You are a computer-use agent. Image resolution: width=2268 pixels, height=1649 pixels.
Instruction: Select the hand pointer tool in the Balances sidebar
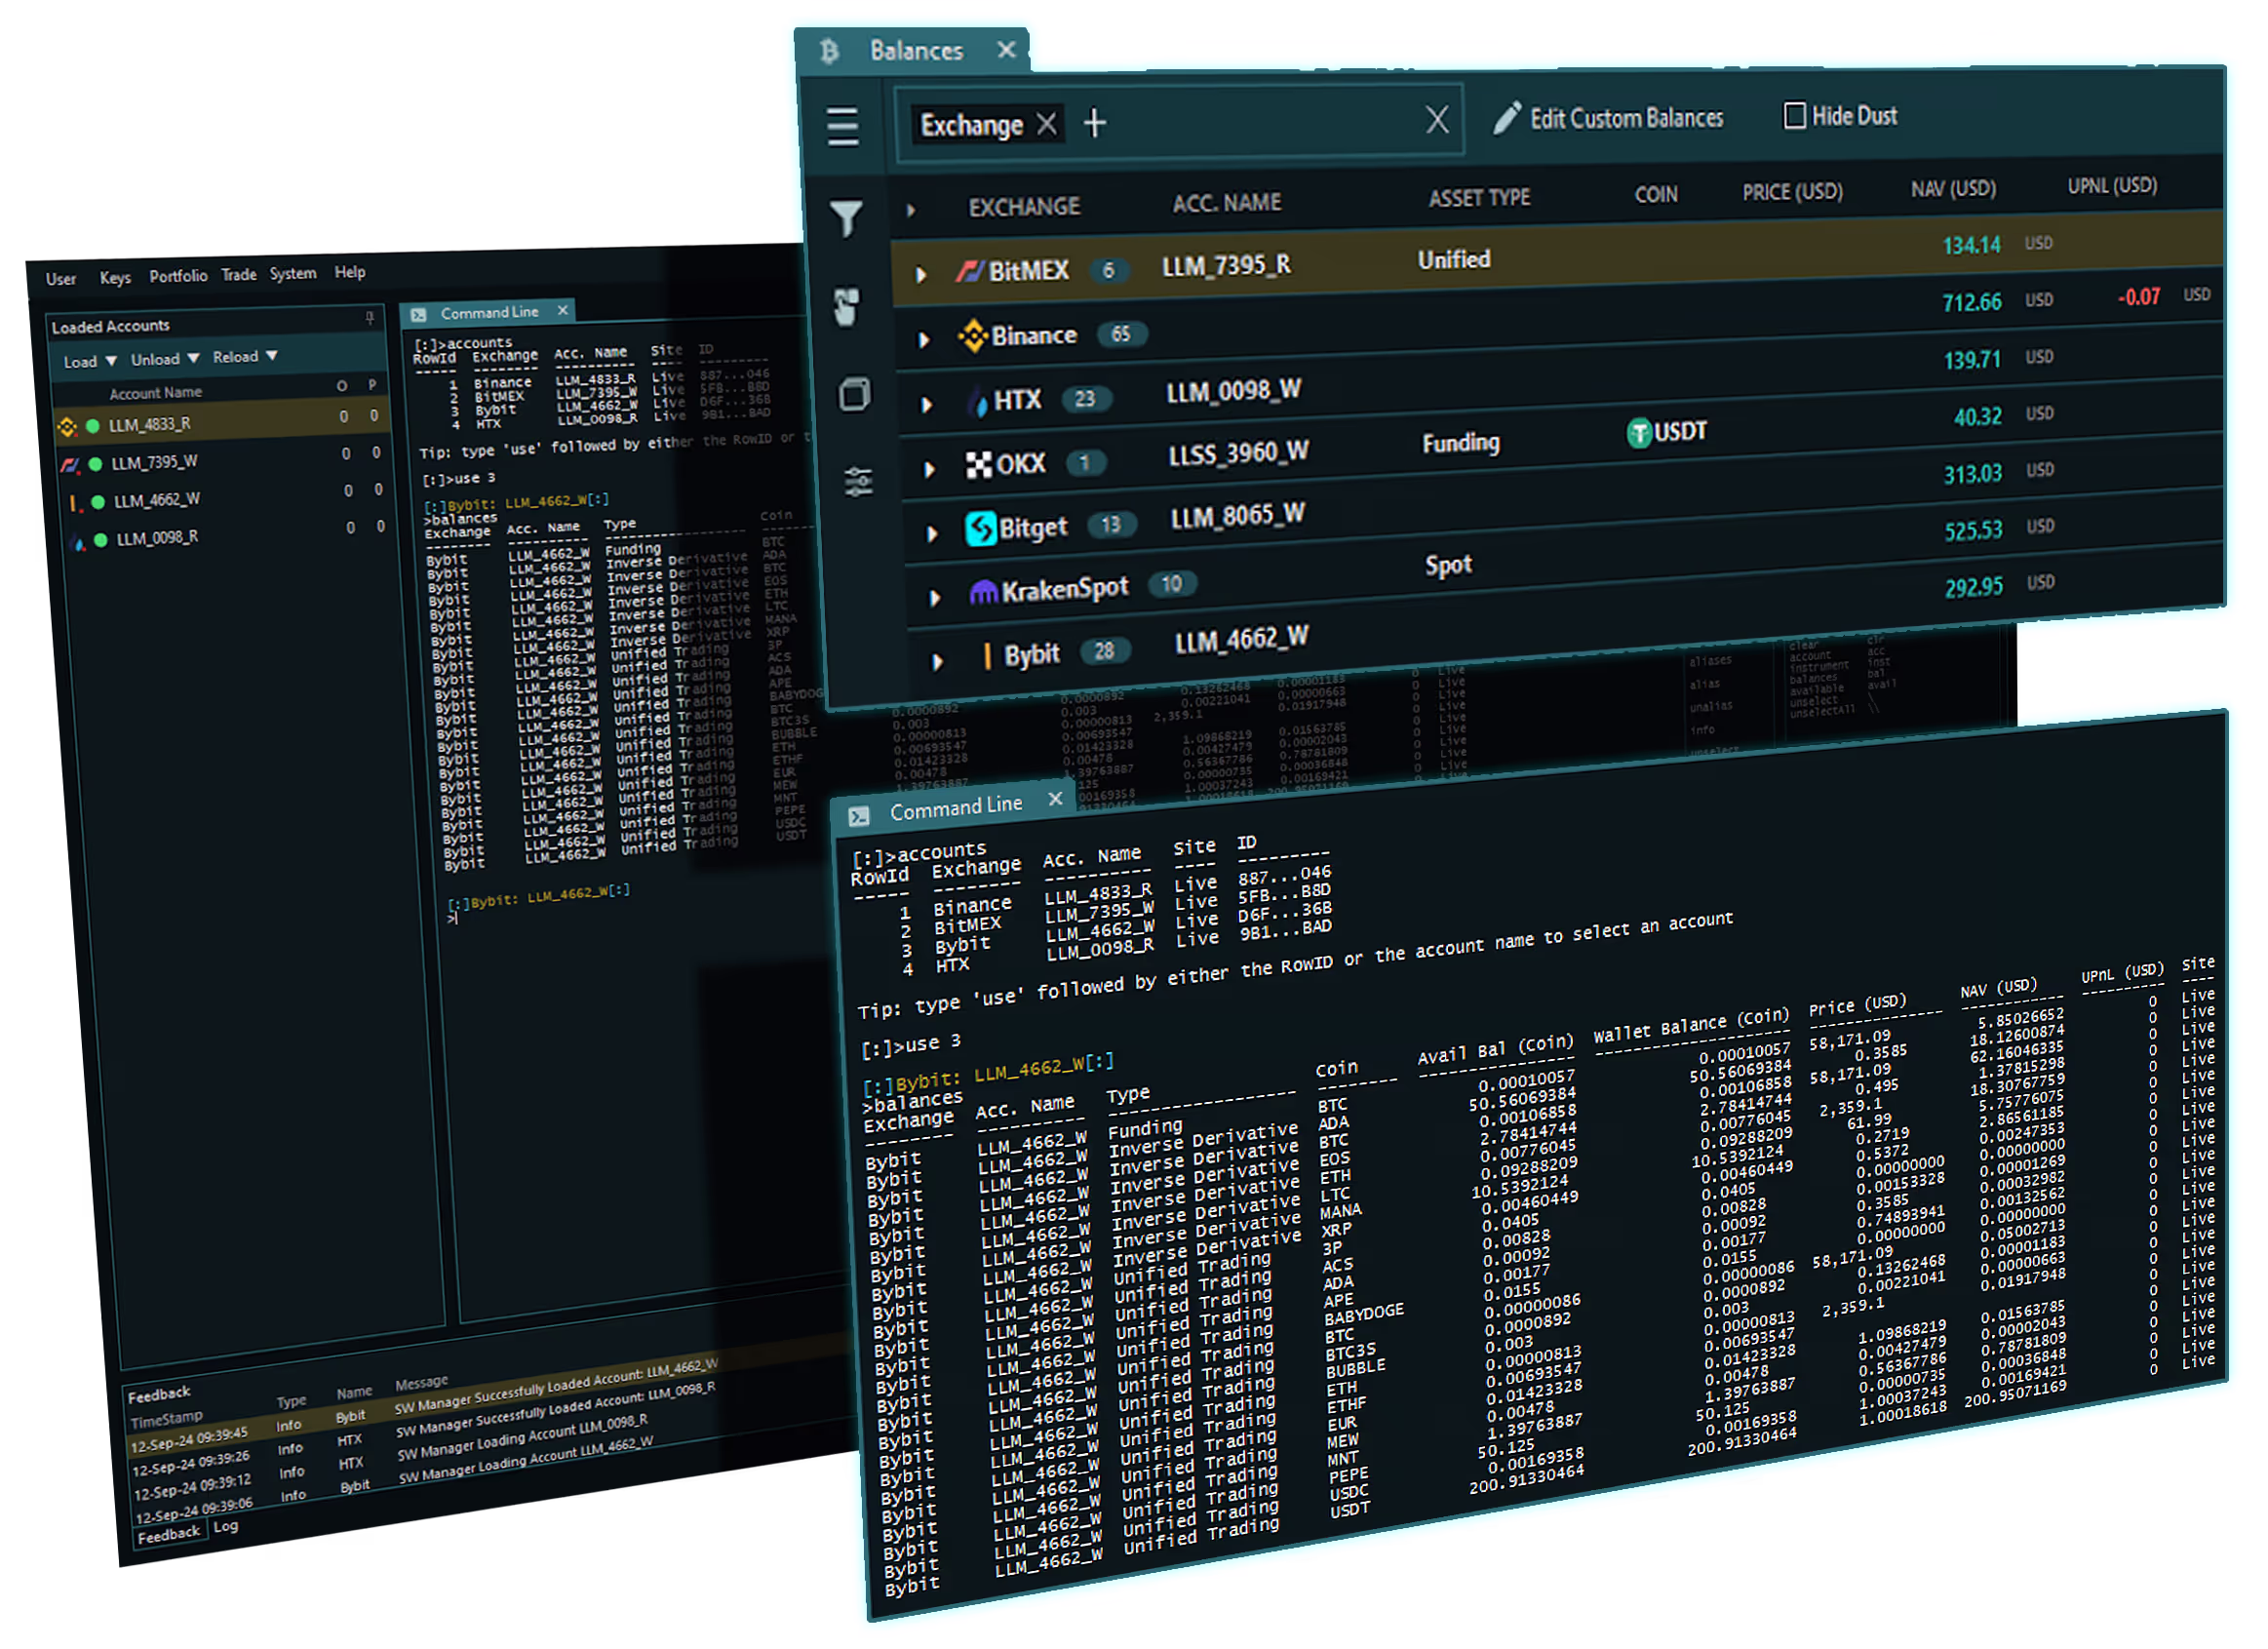[847, 307]
